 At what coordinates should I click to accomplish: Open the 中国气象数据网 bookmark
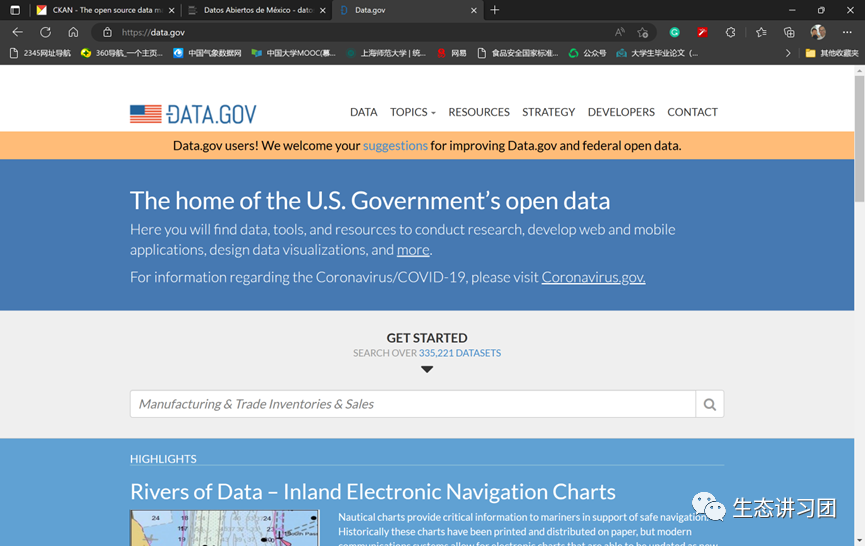click(x=207, y=53)
